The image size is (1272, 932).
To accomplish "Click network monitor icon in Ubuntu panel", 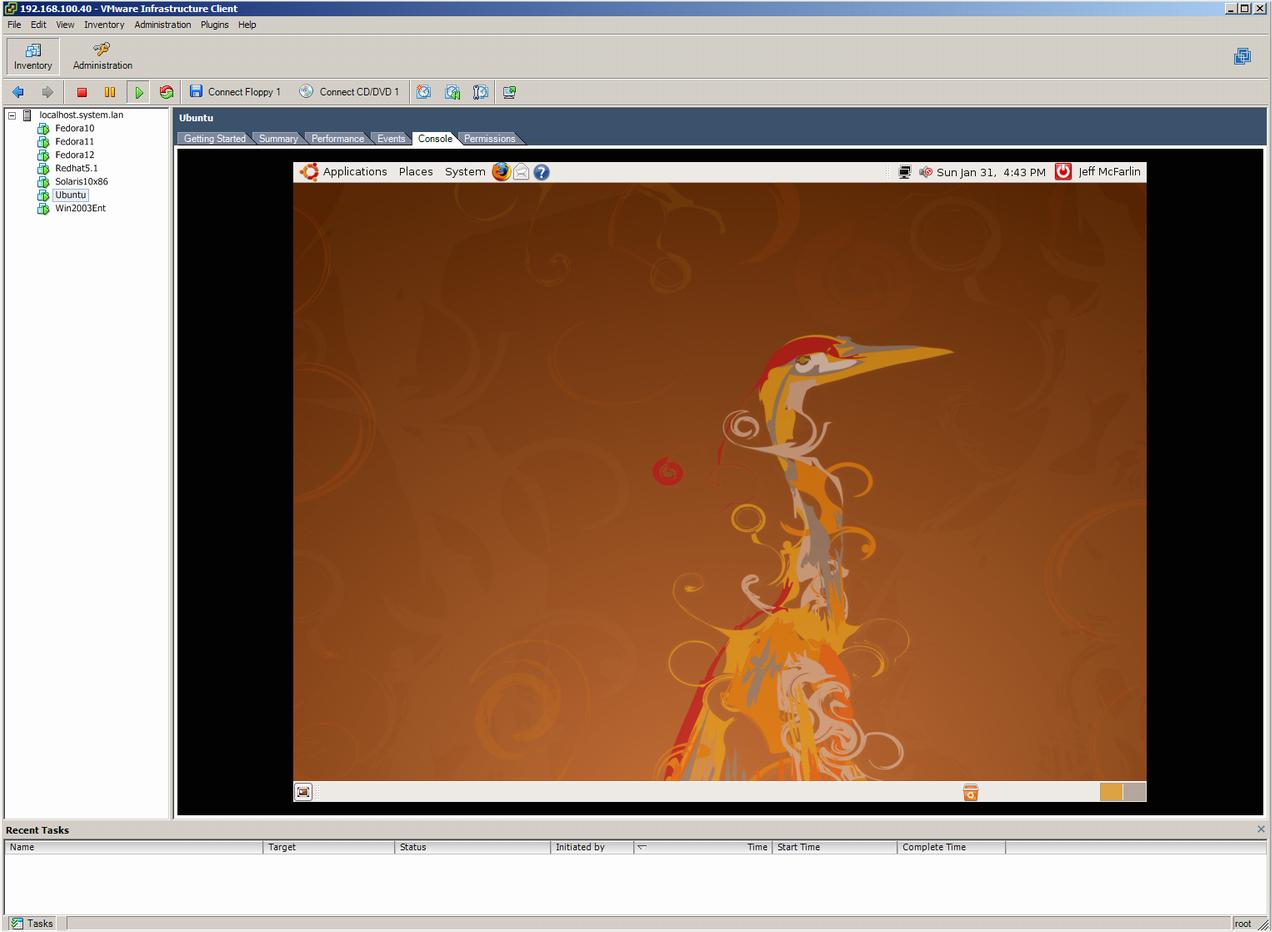I will pyautogui.click(x=905, y=172).
